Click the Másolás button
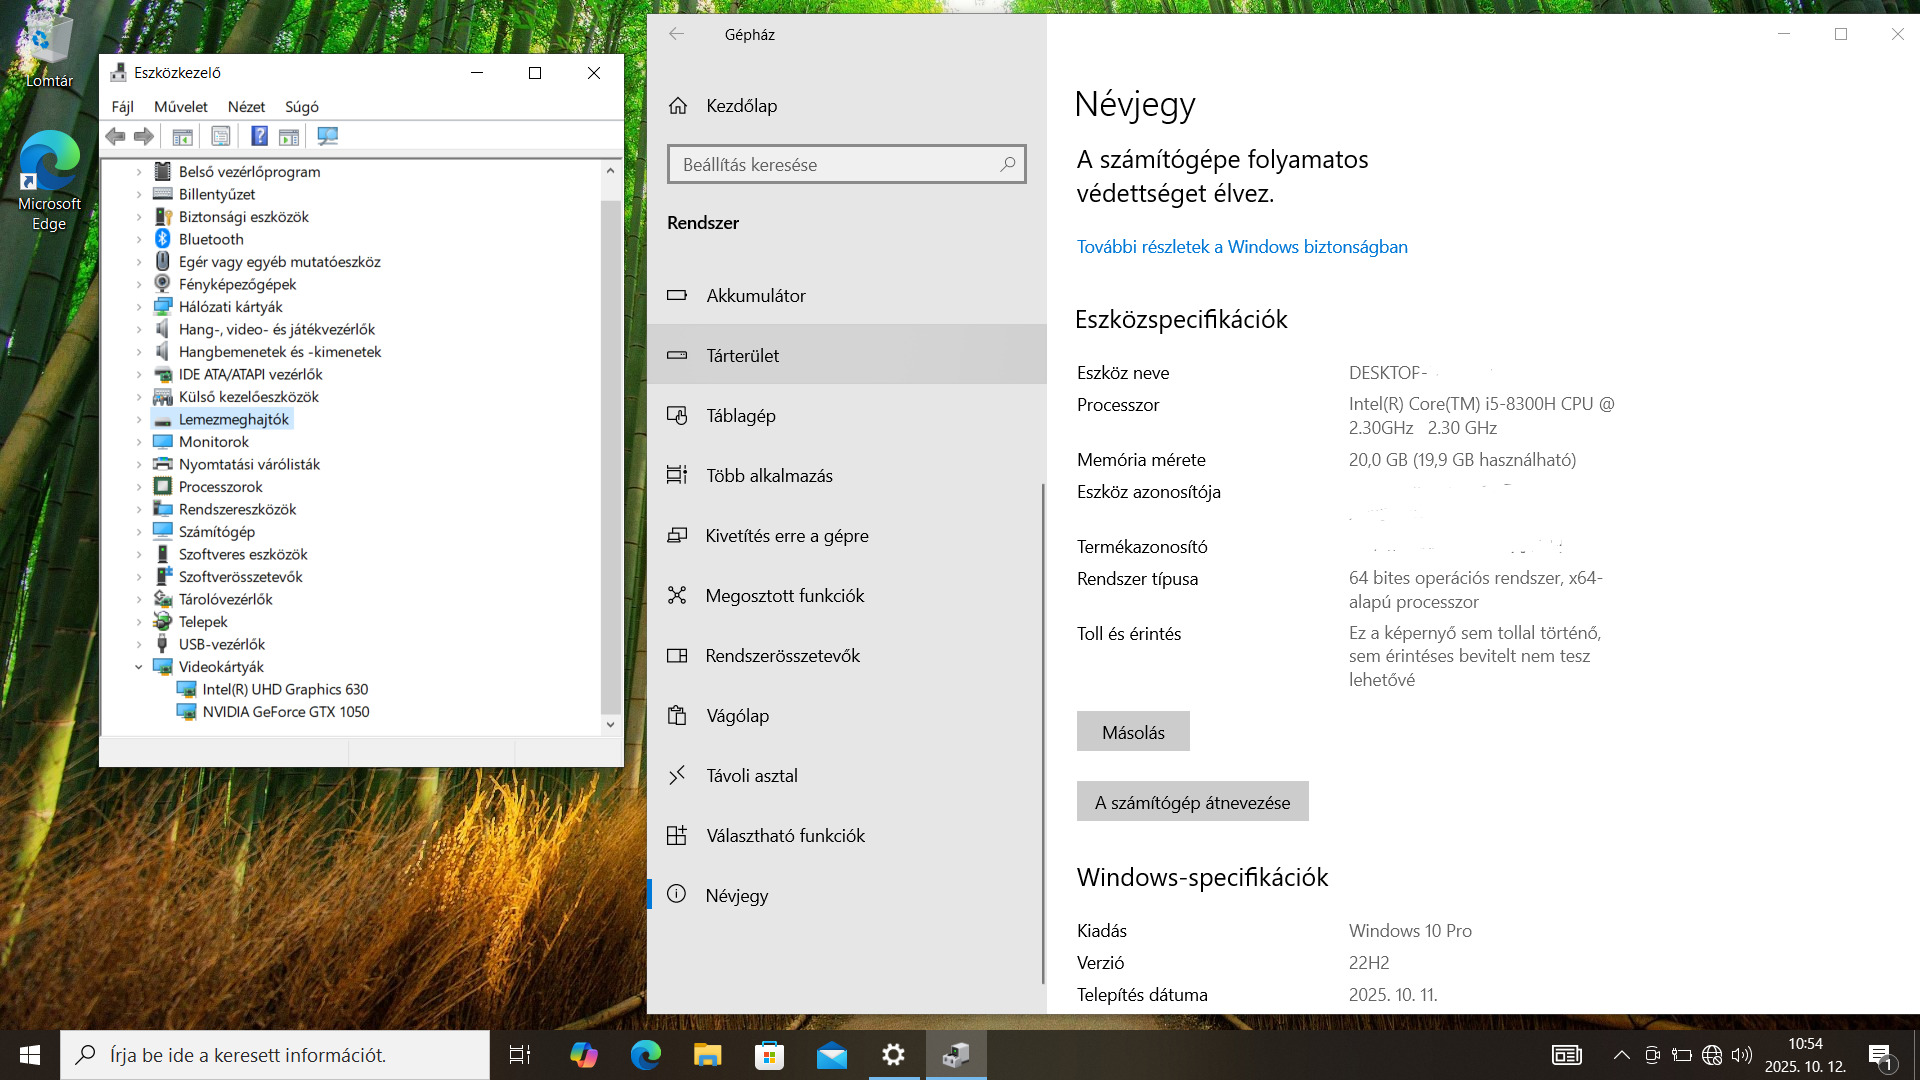 tap(1132, 732)
